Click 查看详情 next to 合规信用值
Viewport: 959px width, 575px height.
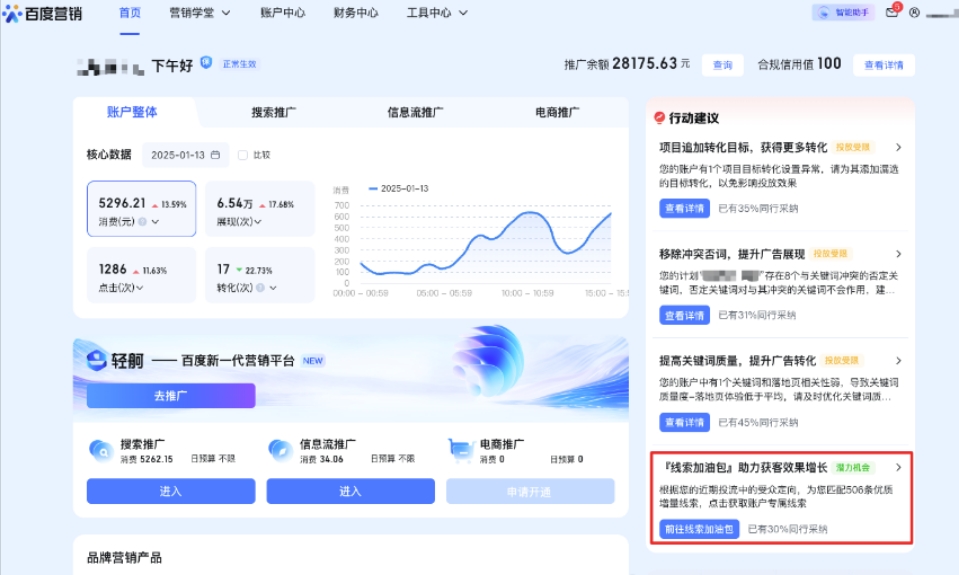pyautogui.click(x=884, y=65)
